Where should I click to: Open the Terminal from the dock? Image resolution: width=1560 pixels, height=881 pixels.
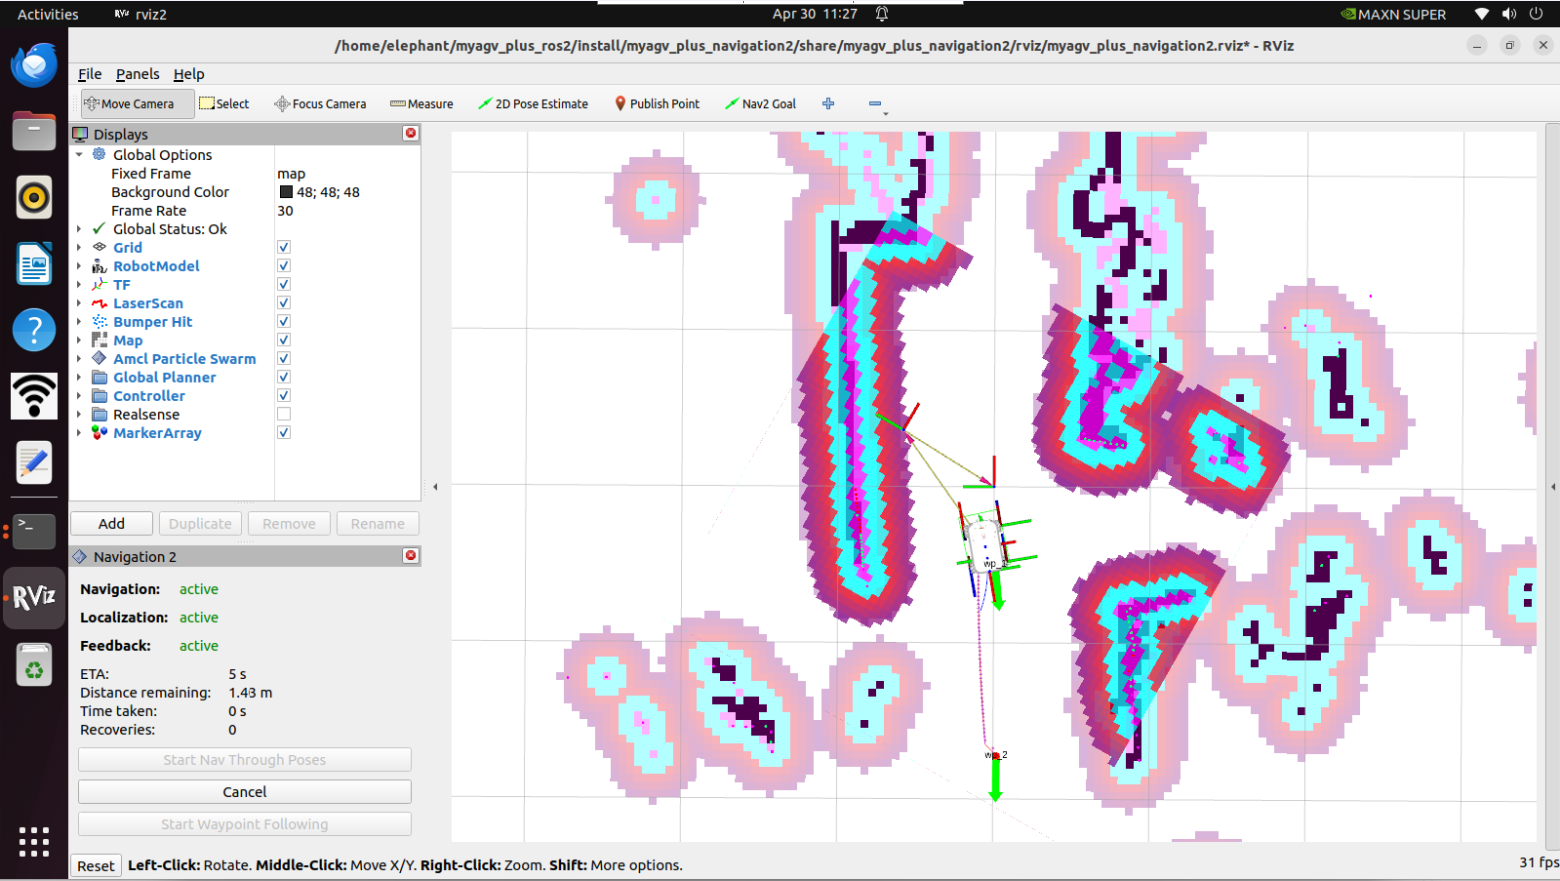point(34,530)
